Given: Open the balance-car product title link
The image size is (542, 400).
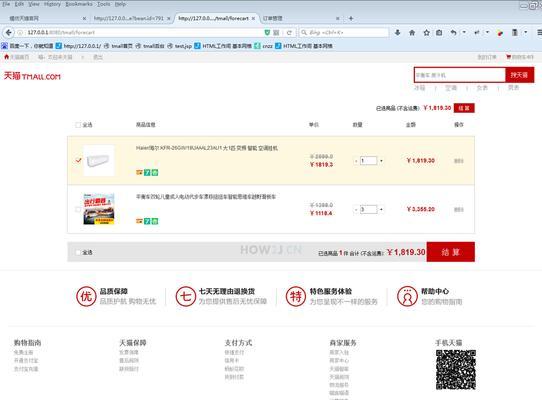Looking at the screenshot, I should click(x=206, y=197).
